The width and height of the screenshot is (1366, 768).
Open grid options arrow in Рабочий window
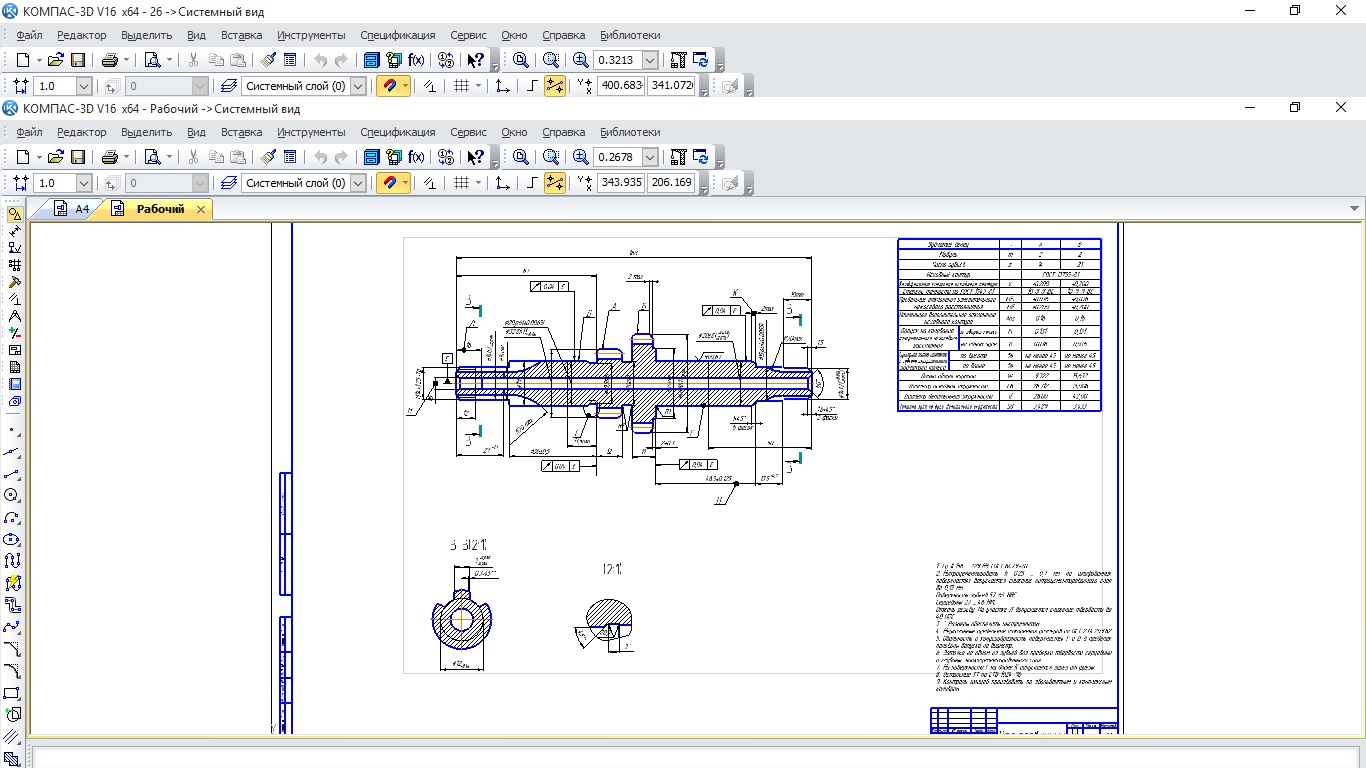pos(478,183)
